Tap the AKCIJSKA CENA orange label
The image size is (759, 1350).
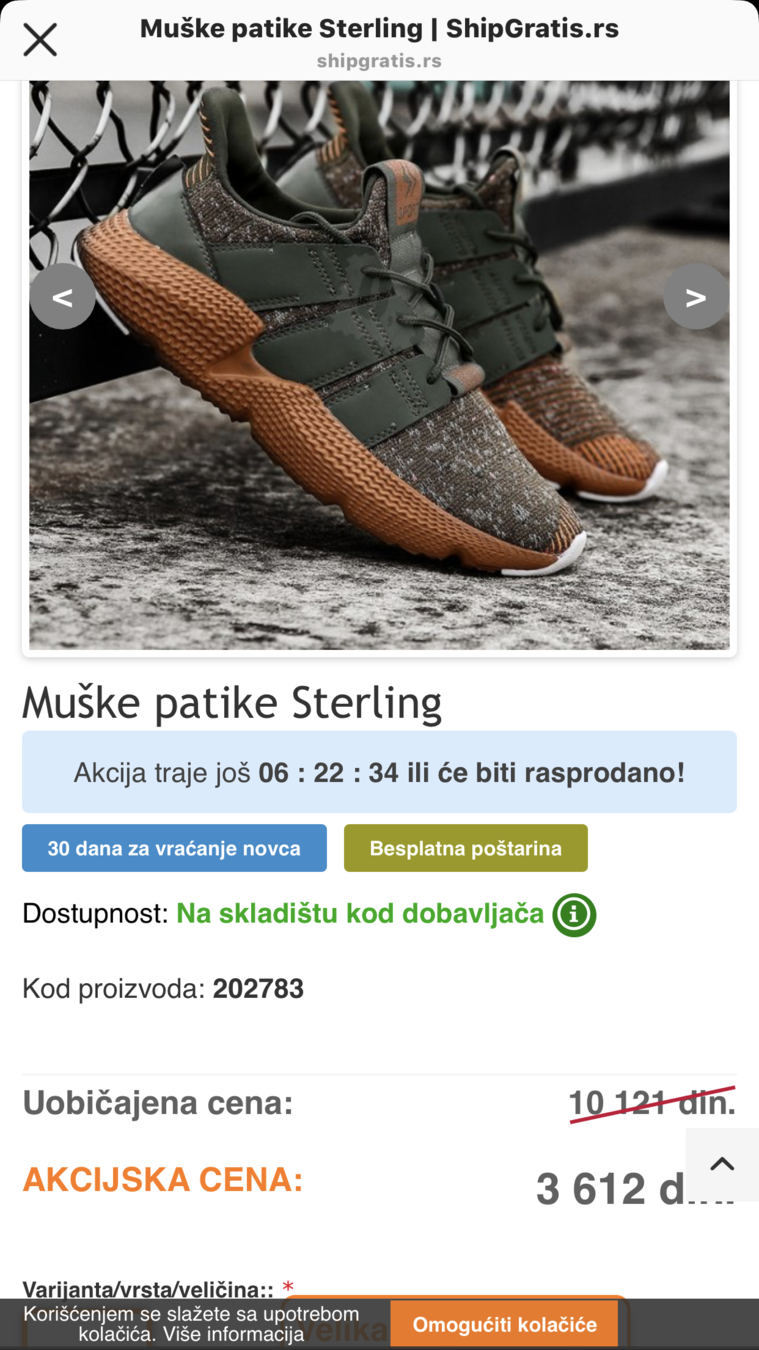pyautogui.click(x=163, y=1180)
